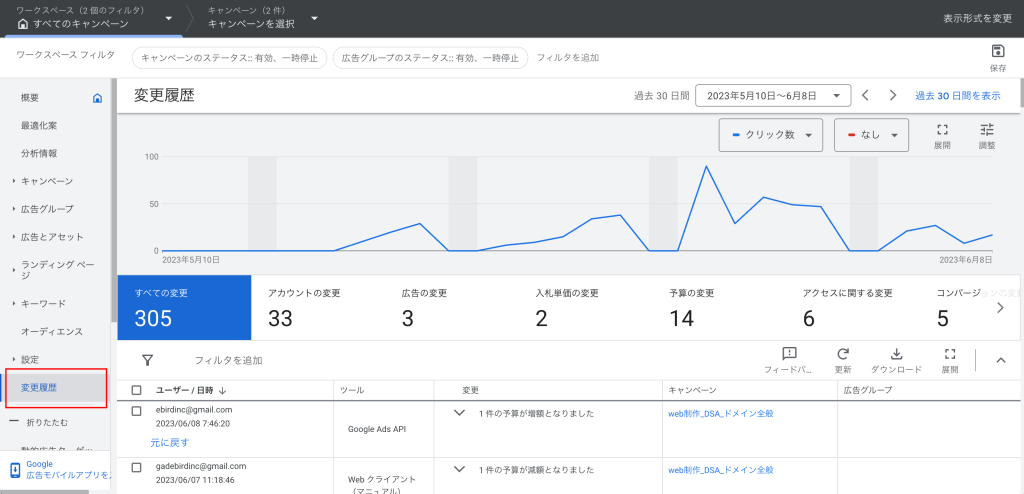The width and height of the screenshot is (1024, 494).
Task: Select the 予算の変更 14 tab
Action: click(x=719, y=308)
